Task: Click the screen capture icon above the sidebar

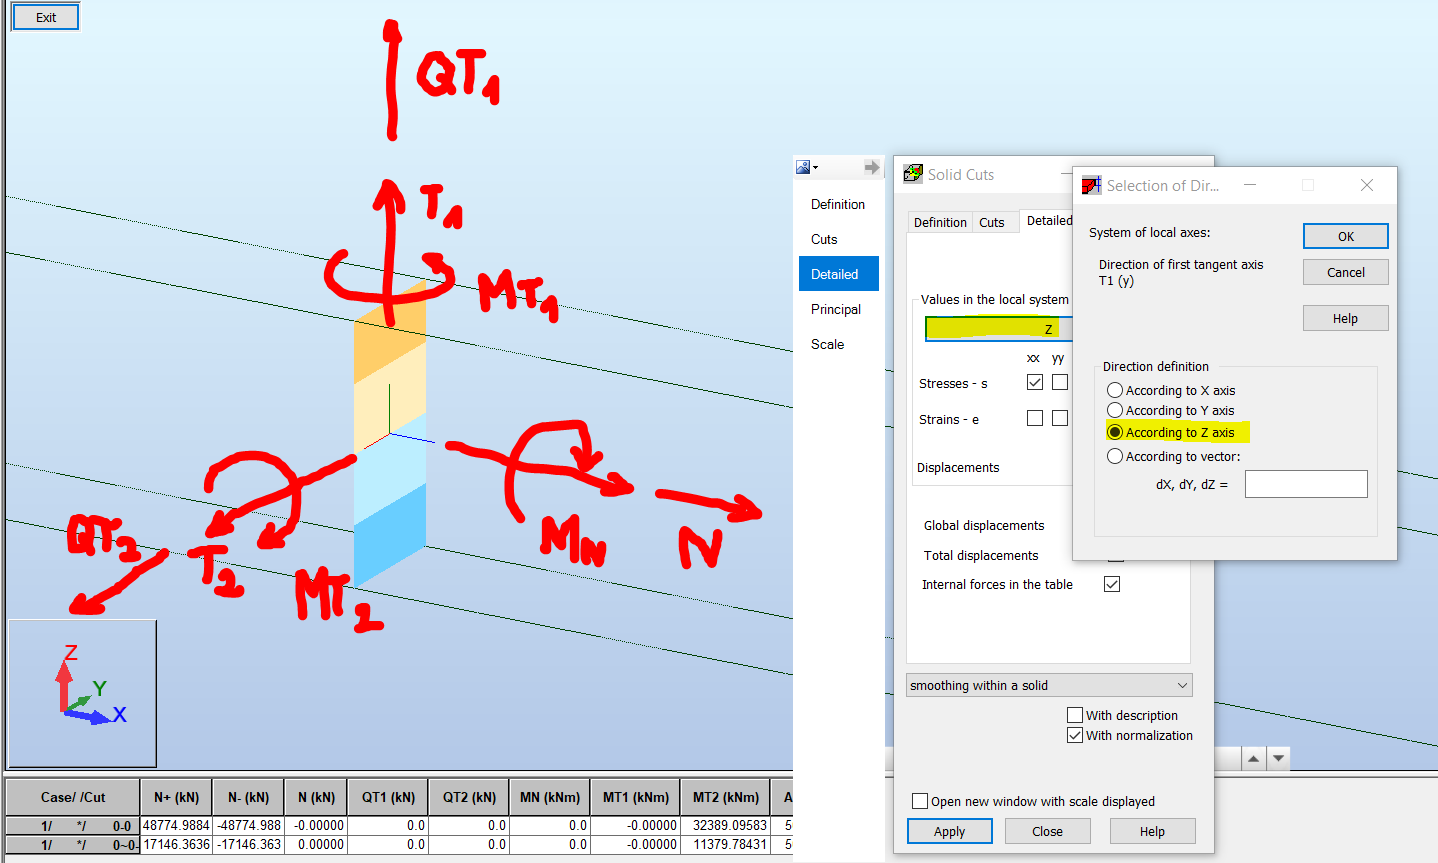Action: 803,166
